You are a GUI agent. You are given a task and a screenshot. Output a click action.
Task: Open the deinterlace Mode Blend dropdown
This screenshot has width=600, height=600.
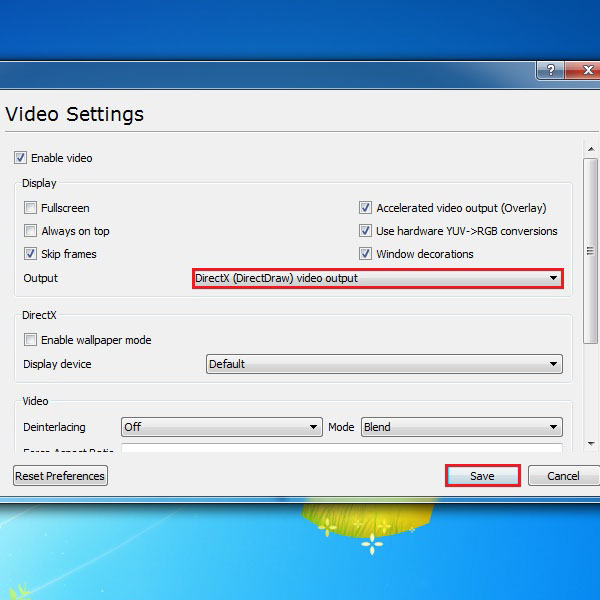[461, 427]
